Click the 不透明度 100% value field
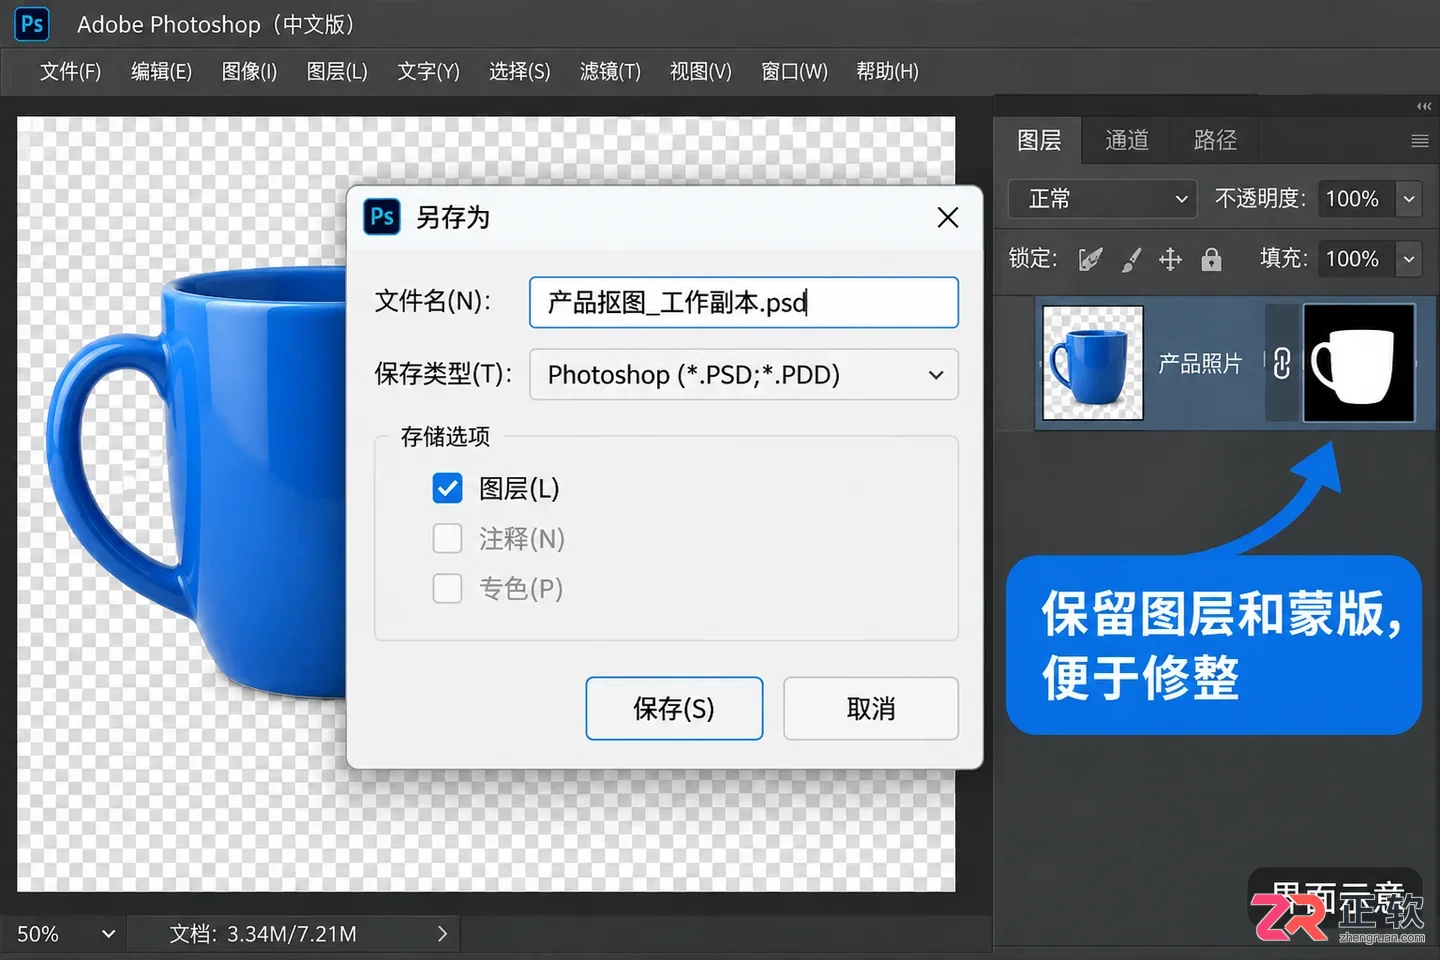 [x=1356, y=199]
